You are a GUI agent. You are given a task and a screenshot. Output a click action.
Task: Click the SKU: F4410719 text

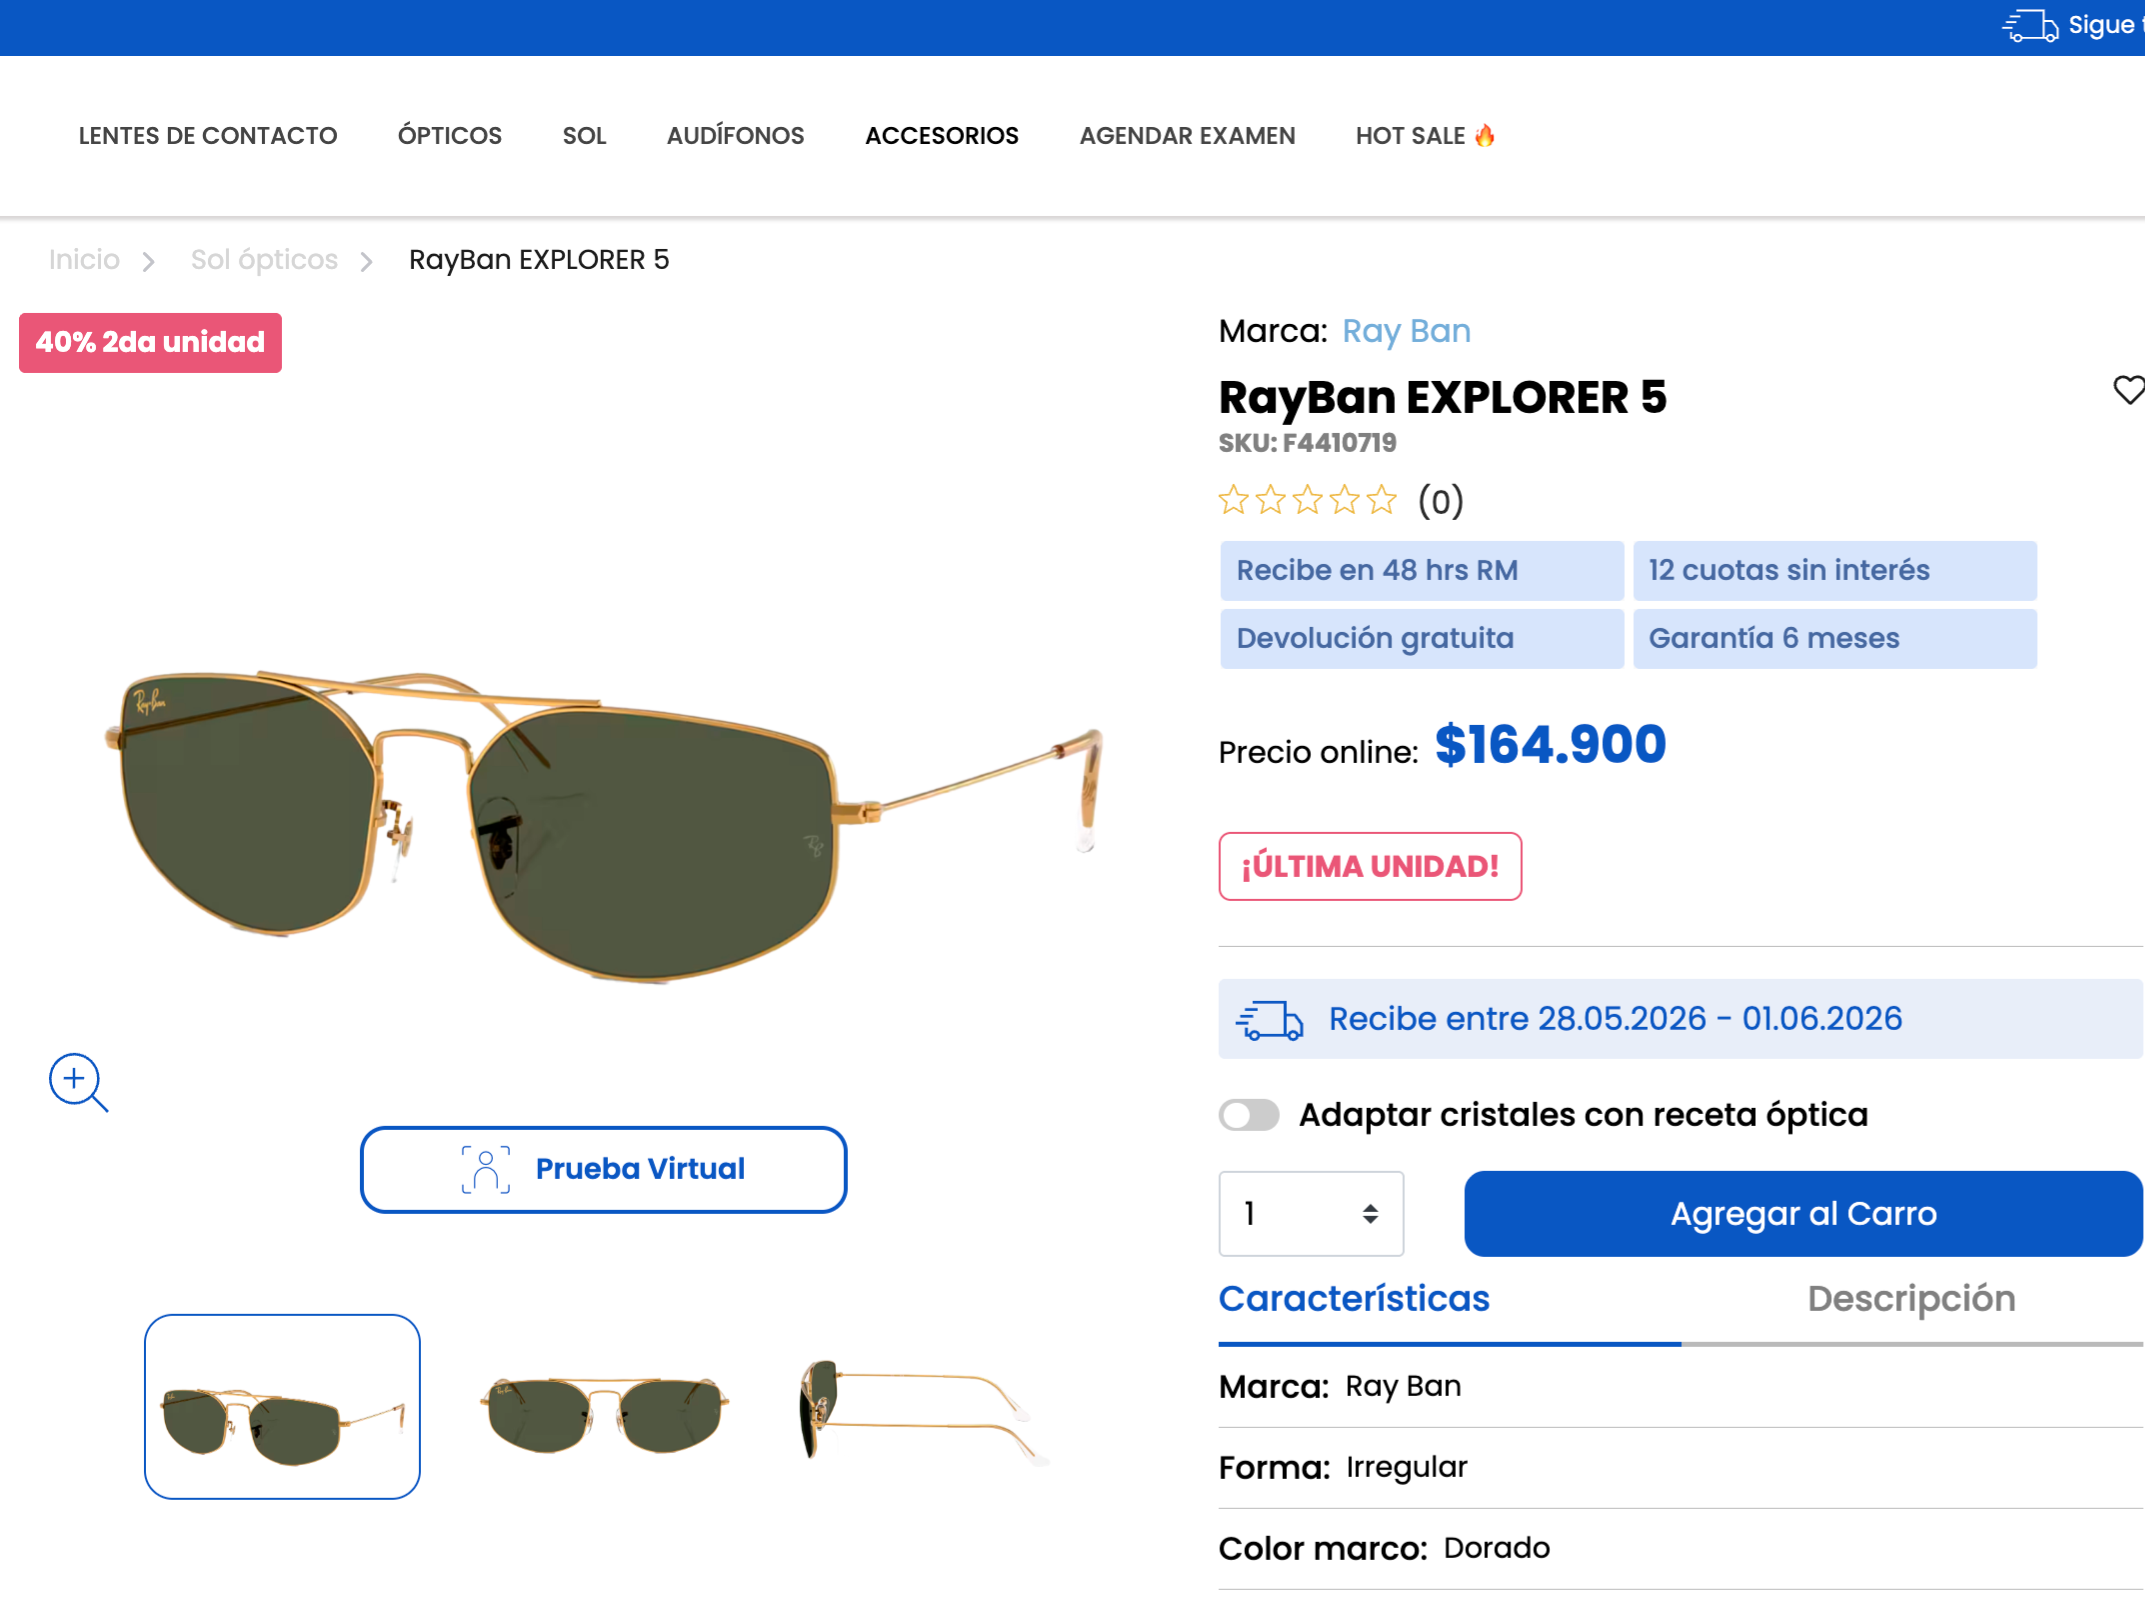coord(1307,442)
